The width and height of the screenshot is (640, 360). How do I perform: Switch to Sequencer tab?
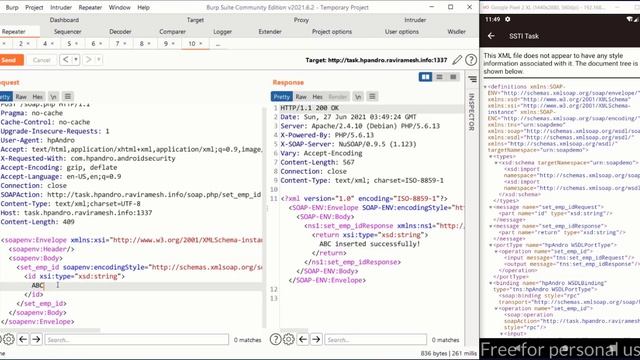68,31
